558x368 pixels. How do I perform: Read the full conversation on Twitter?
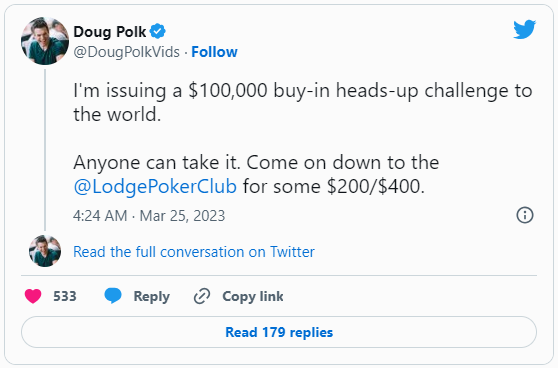(x=194, y=252)
